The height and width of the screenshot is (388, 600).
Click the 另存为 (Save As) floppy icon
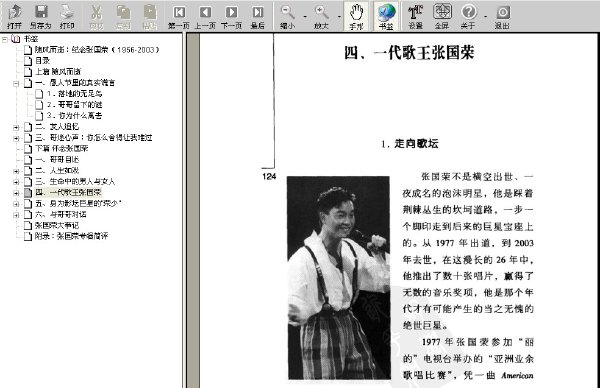click(41, 12)
